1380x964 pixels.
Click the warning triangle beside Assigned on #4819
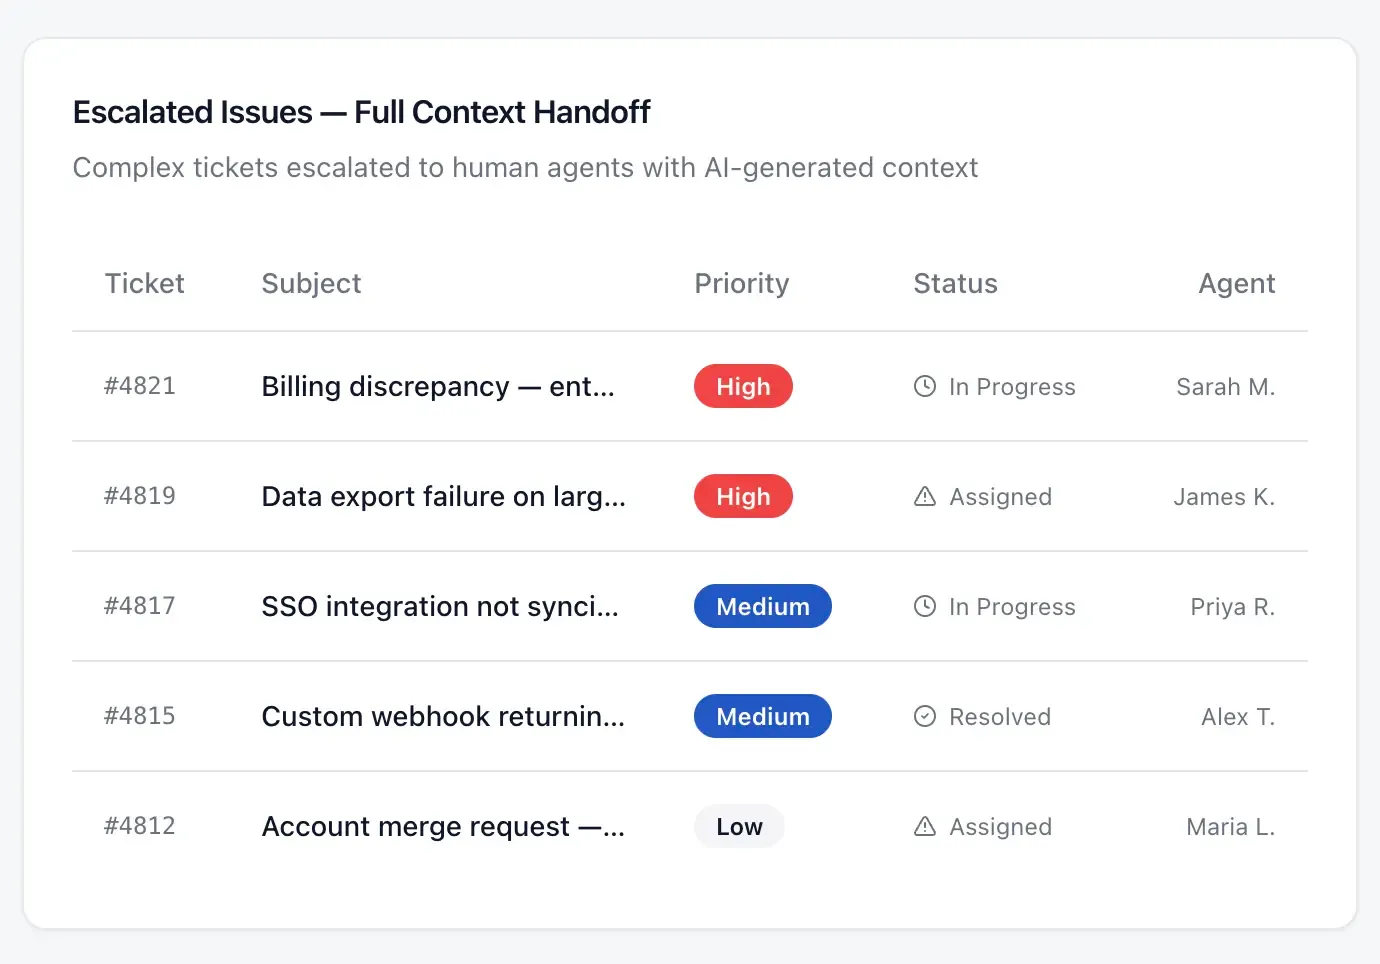point(925,496)
